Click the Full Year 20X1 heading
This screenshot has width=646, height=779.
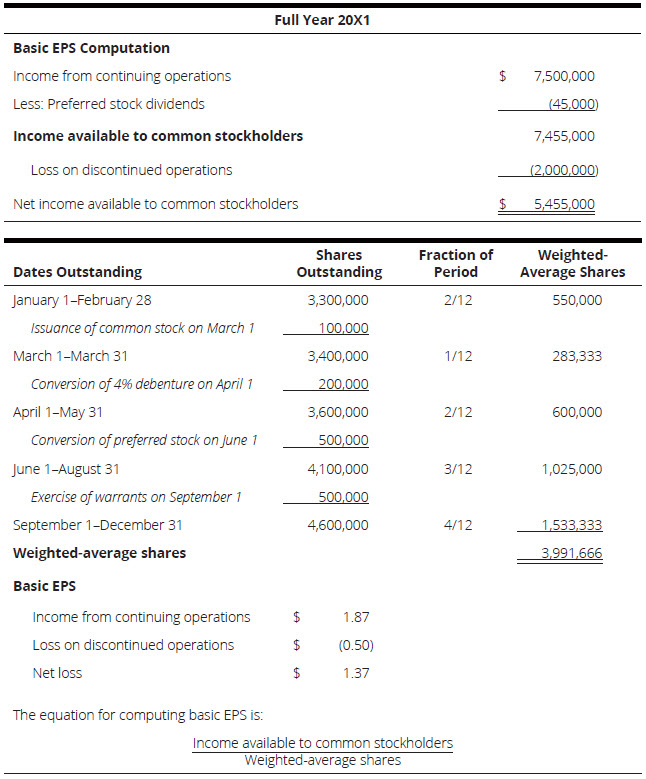[322, 19]
